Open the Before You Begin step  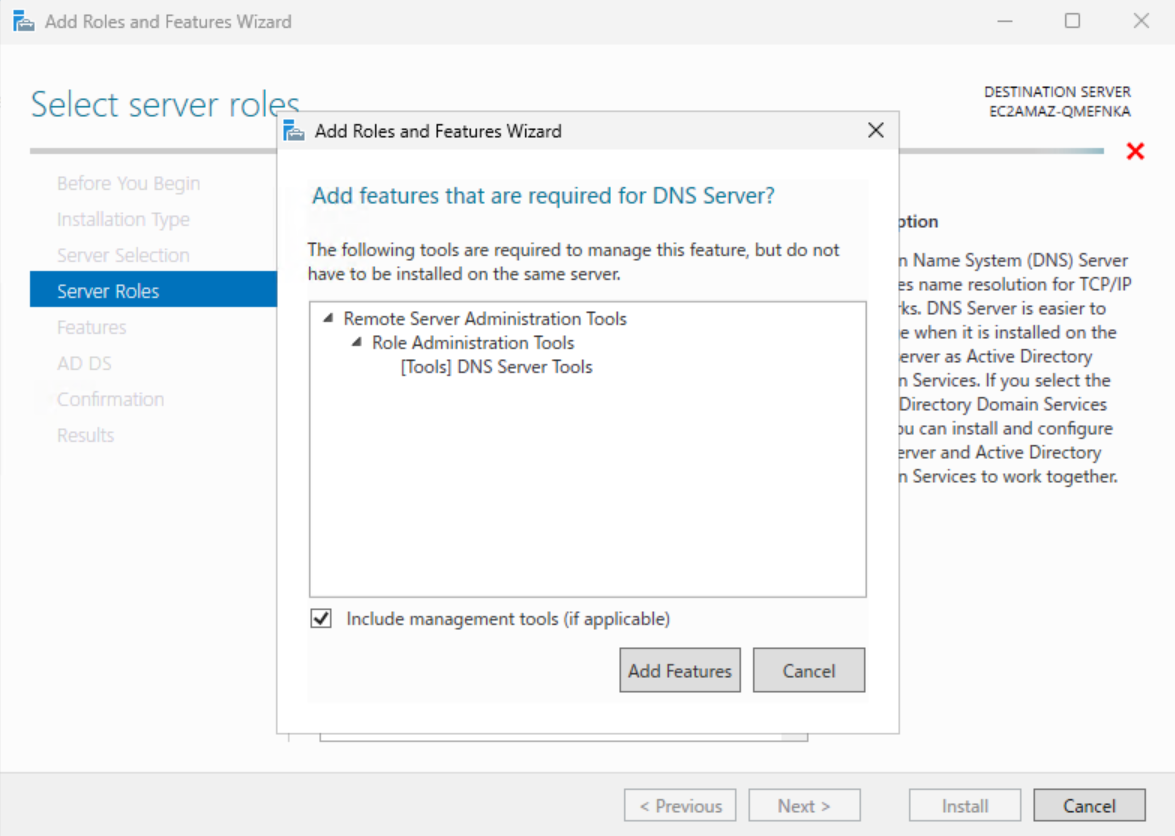128,183
